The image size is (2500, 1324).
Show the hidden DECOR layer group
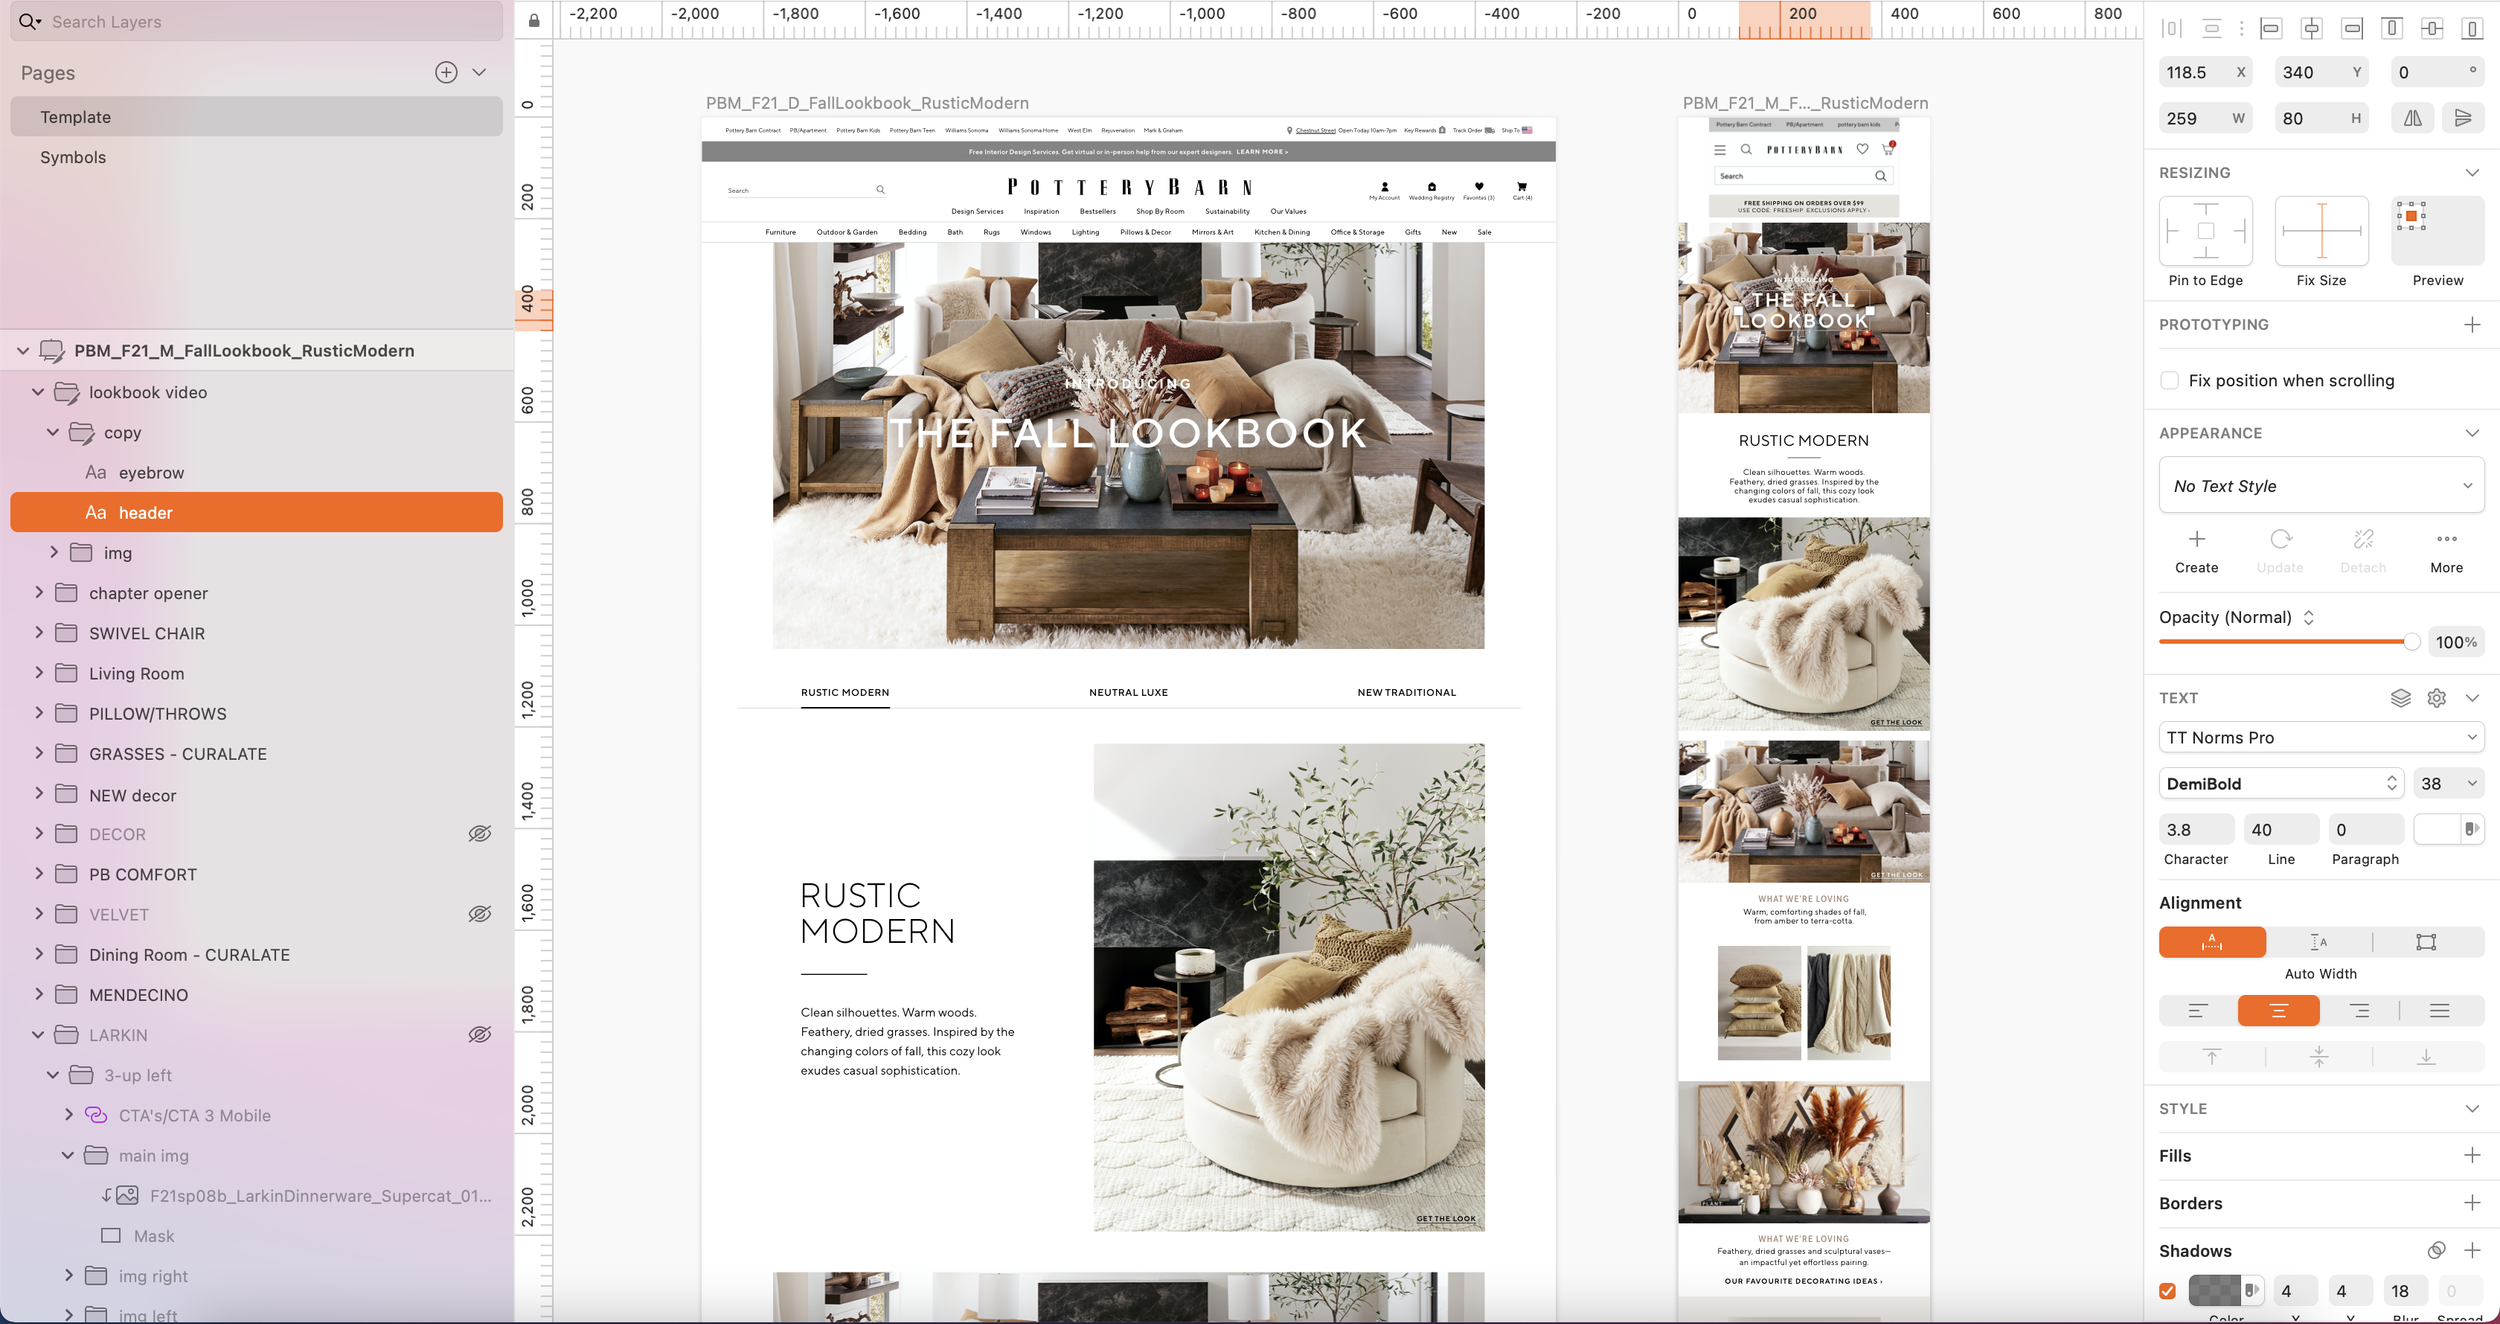480,834
